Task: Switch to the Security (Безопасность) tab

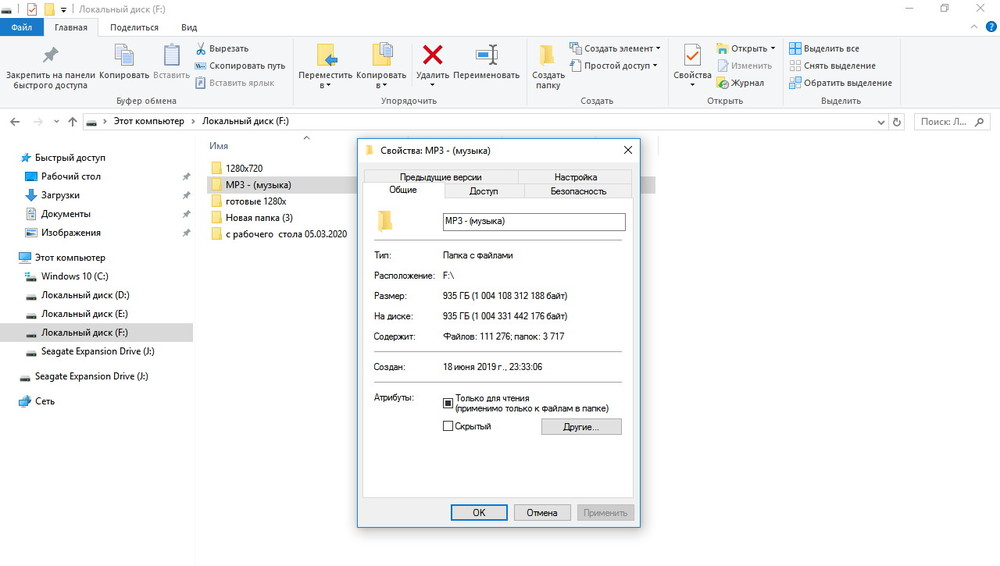Action: click(578, 190)
